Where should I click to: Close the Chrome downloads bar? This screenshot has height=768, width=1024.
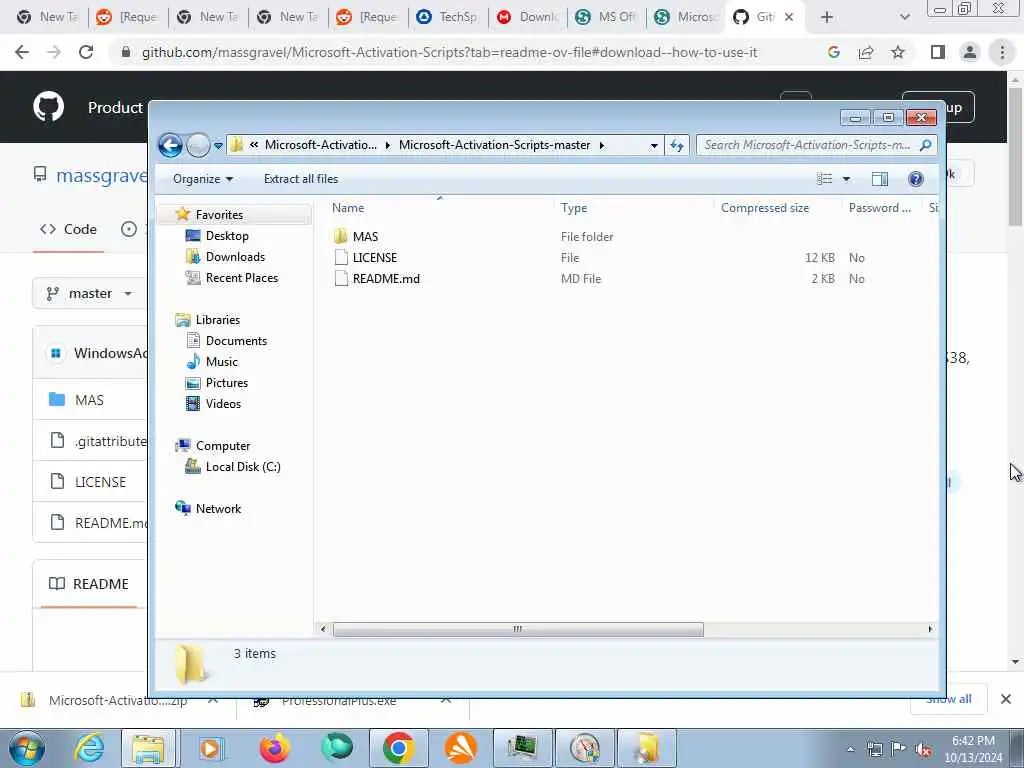[x=1006, y=699]
